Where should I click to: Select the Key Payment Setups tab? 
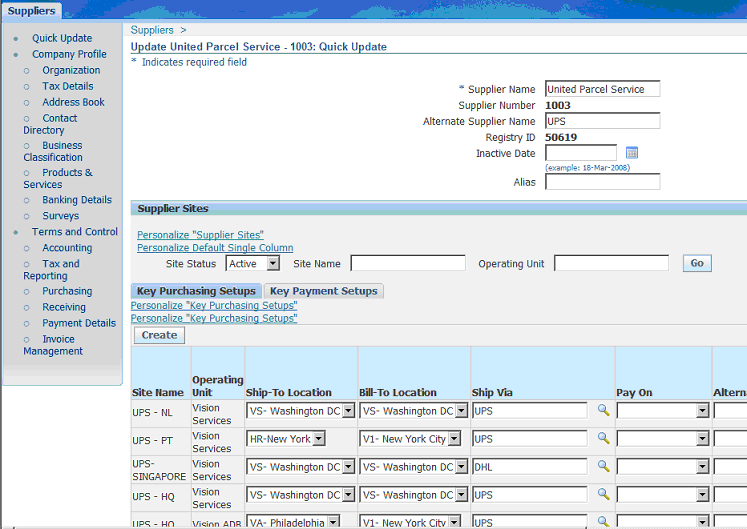click(x=324, y=291)
